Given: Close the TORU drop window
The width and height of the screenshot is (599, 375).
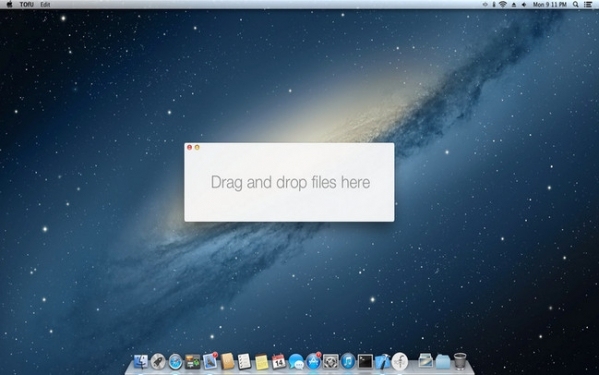Looking at the screenshot, I should coord(189,147).
